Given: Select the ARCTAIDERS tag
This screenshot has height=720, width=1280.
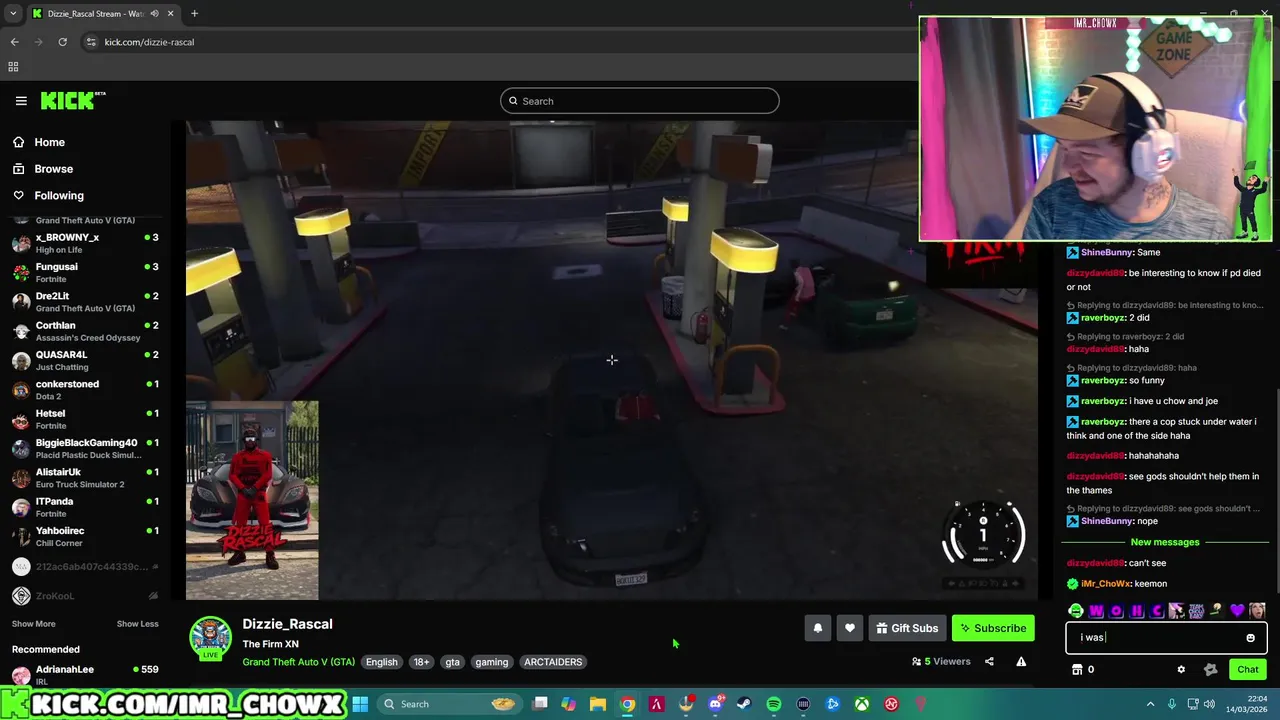Looking at the screenshot, I should coord(553,662).
